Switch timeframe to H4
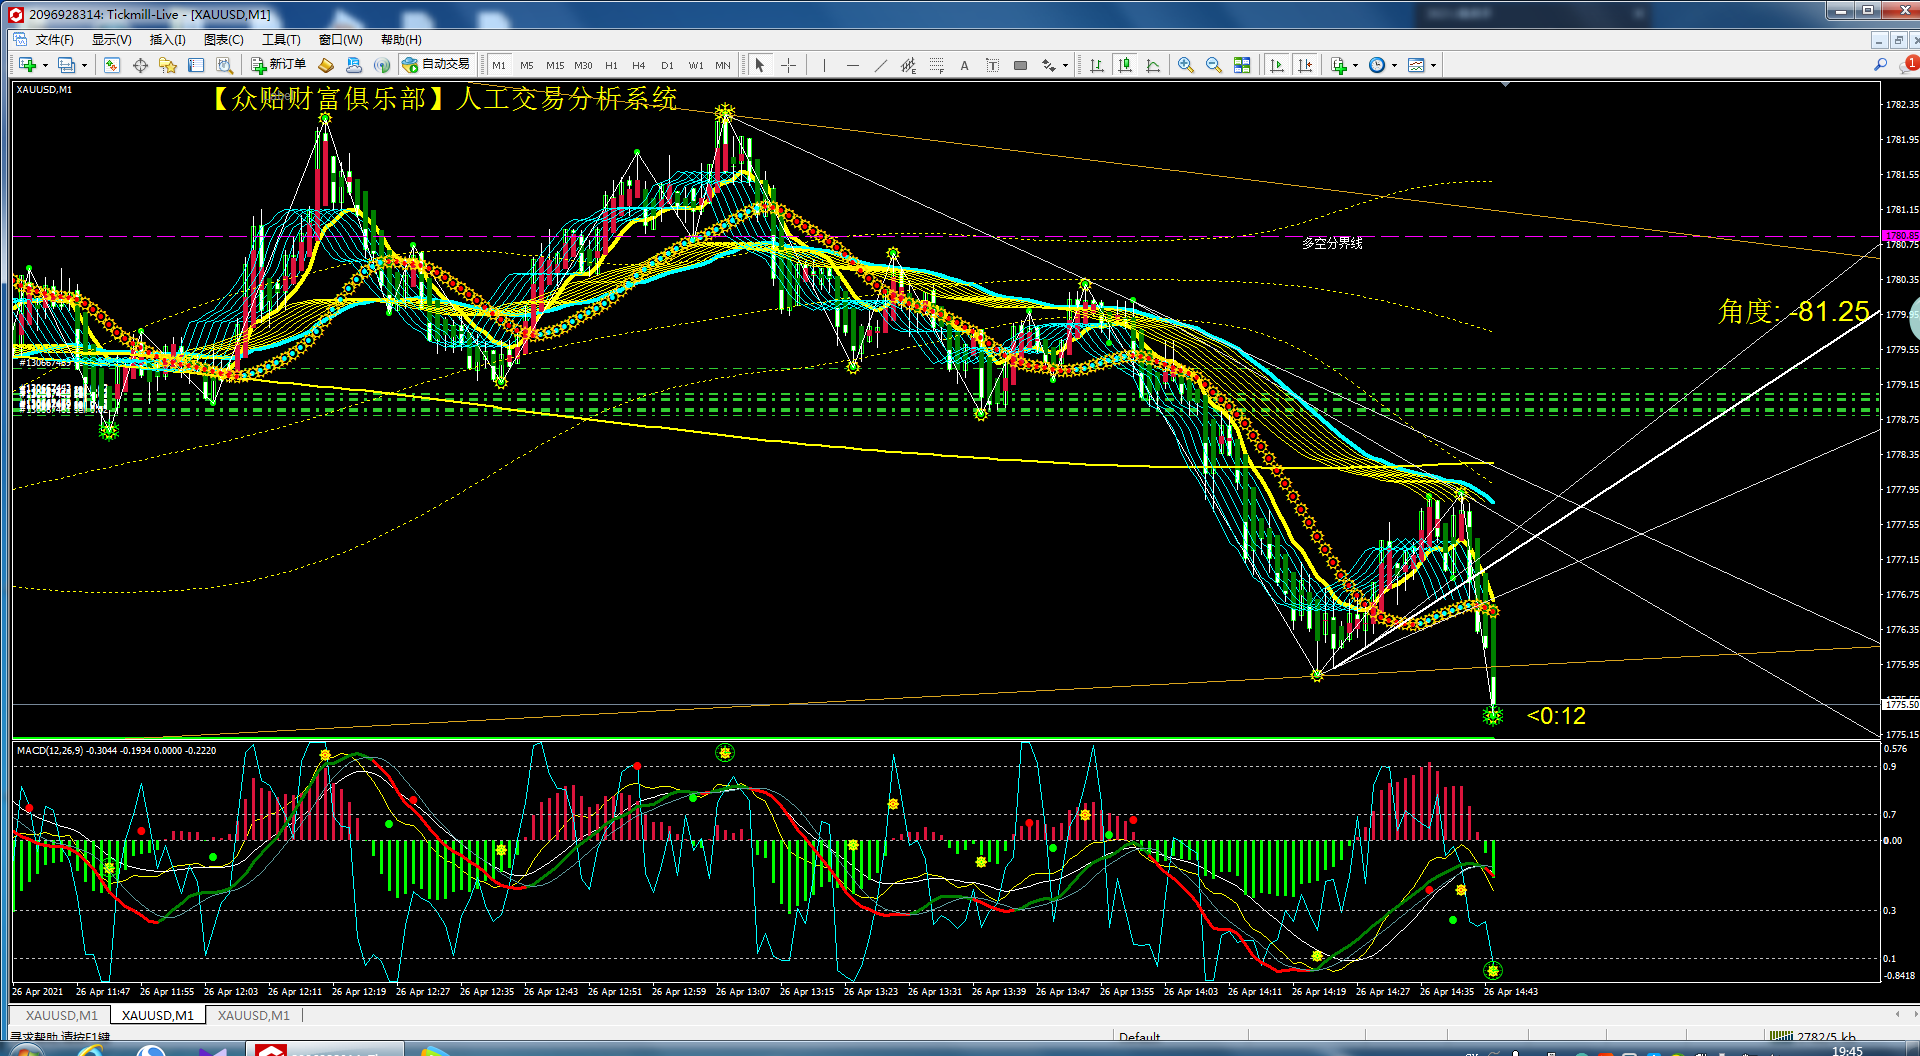Screen dimensions: 1920x1056 pyautogui.click(x=639, y=65)
